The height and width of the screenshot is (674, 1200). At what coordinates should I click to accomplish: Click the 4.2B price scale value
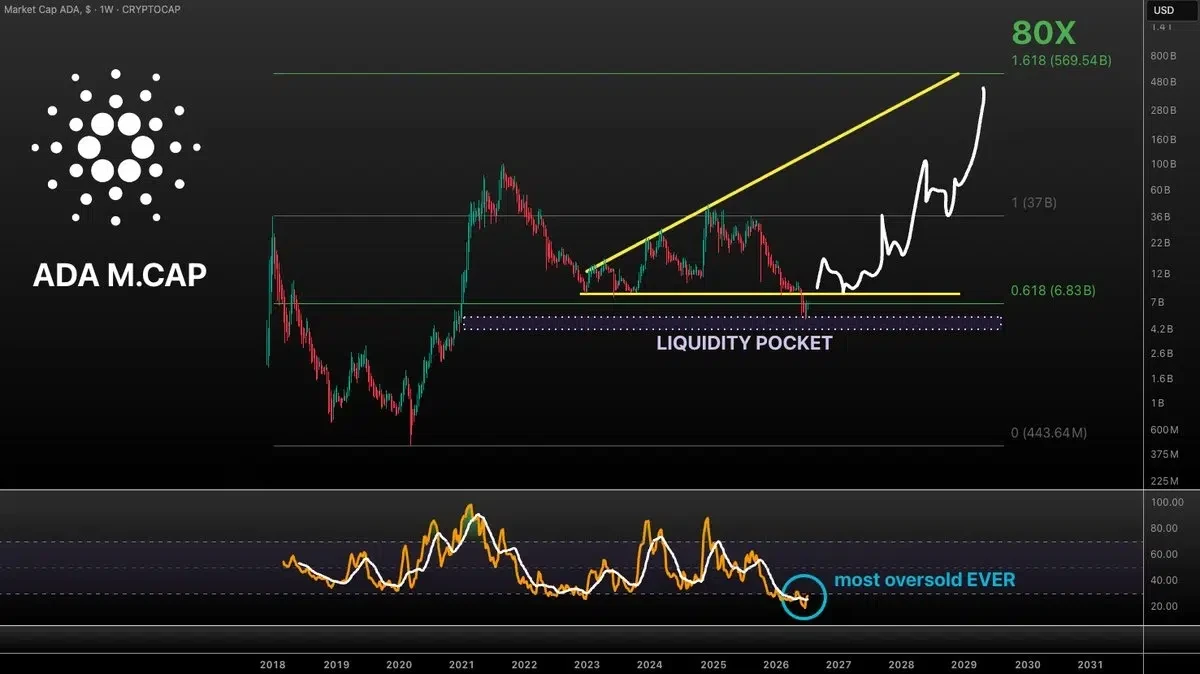tap(1163, 329)
